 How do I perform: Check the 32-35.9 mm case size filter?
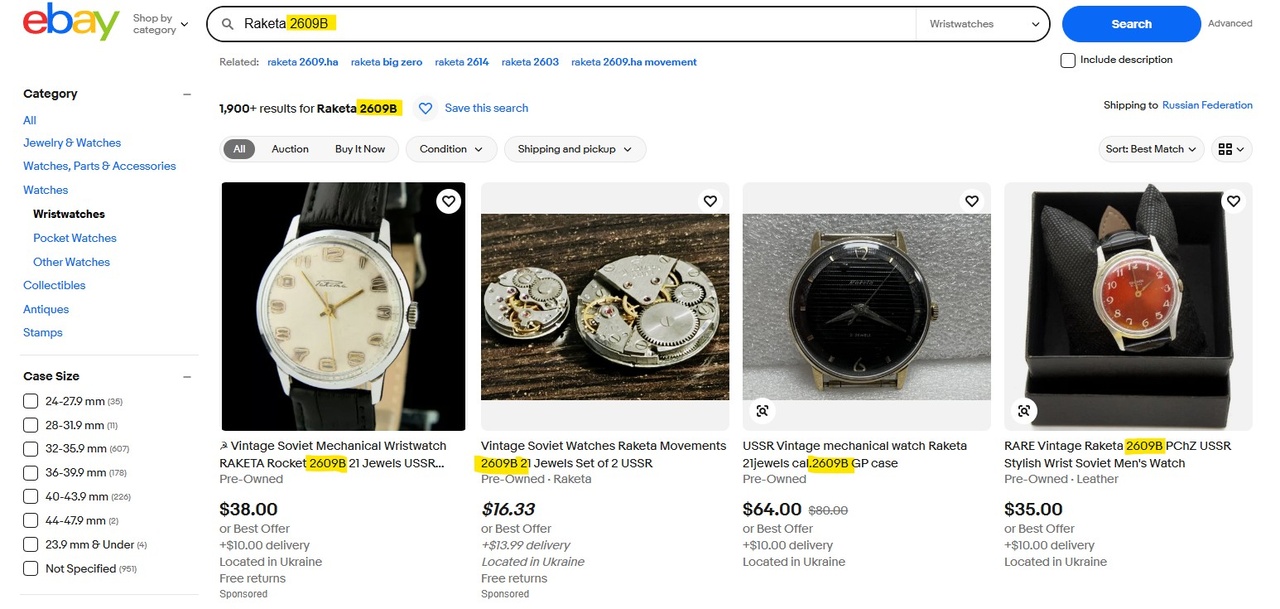tap(30, 449)
